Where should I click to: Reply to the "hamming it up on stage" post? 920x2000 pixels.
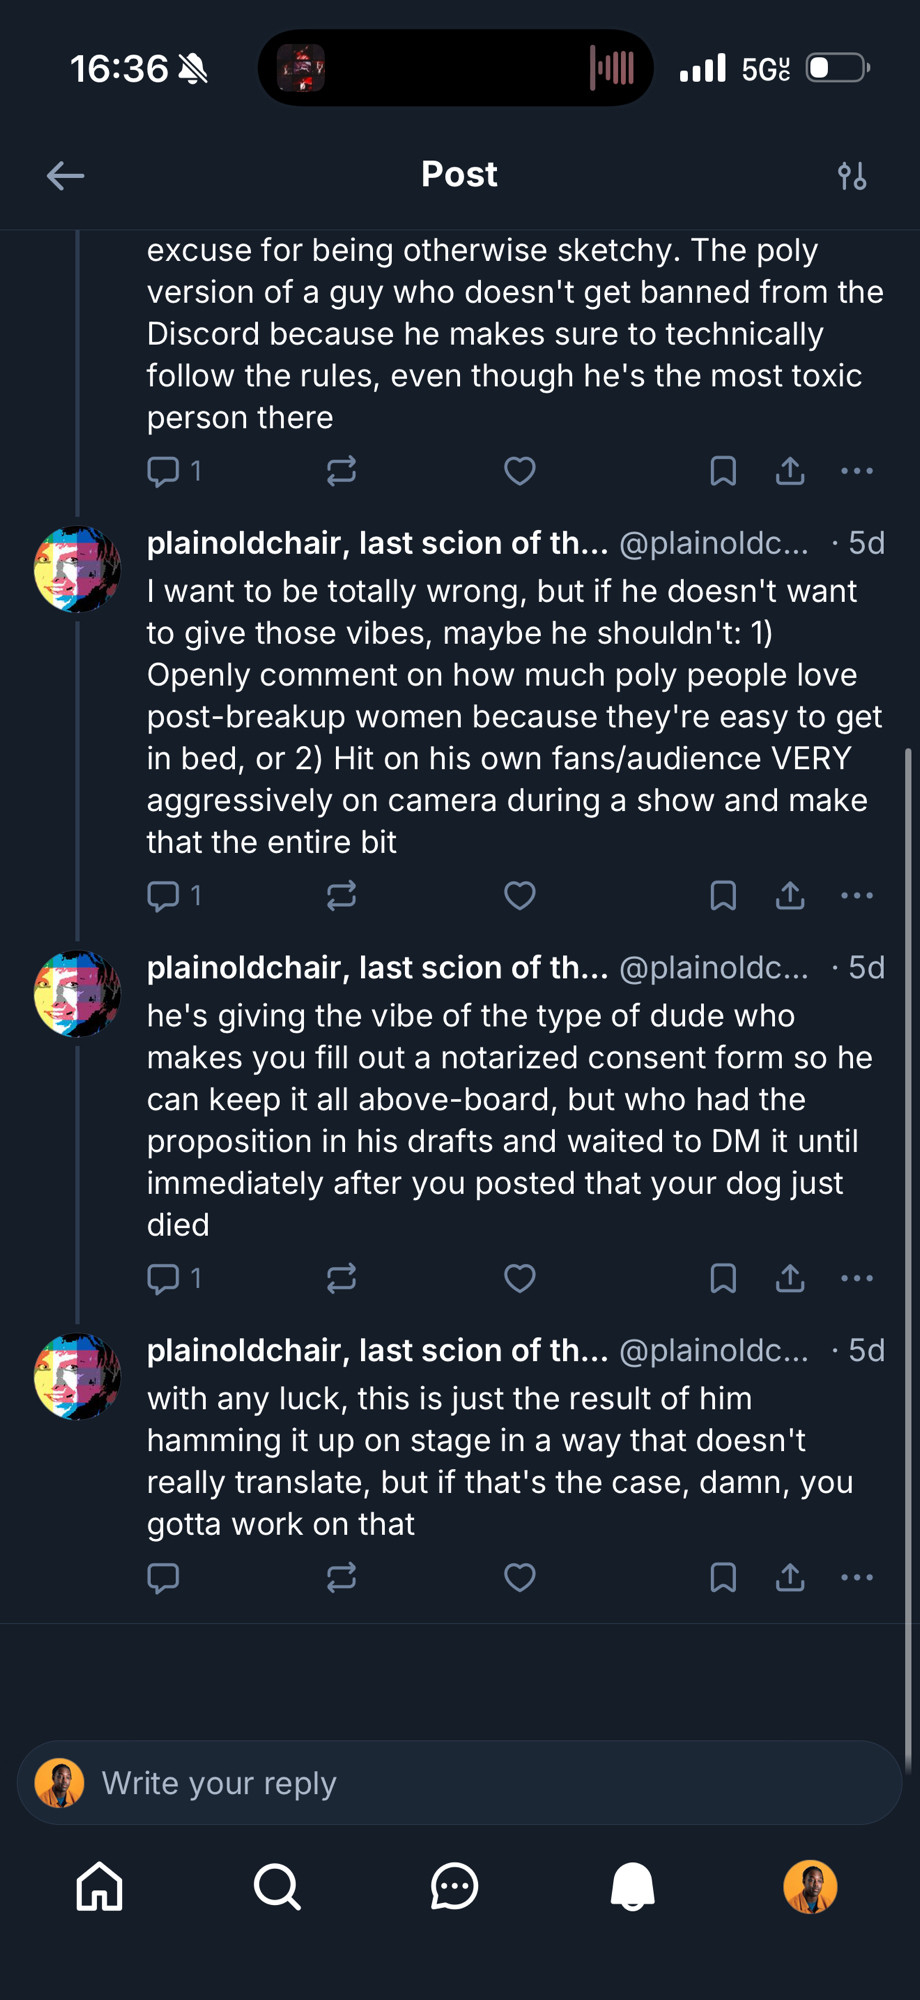[x=163, y=1577]
